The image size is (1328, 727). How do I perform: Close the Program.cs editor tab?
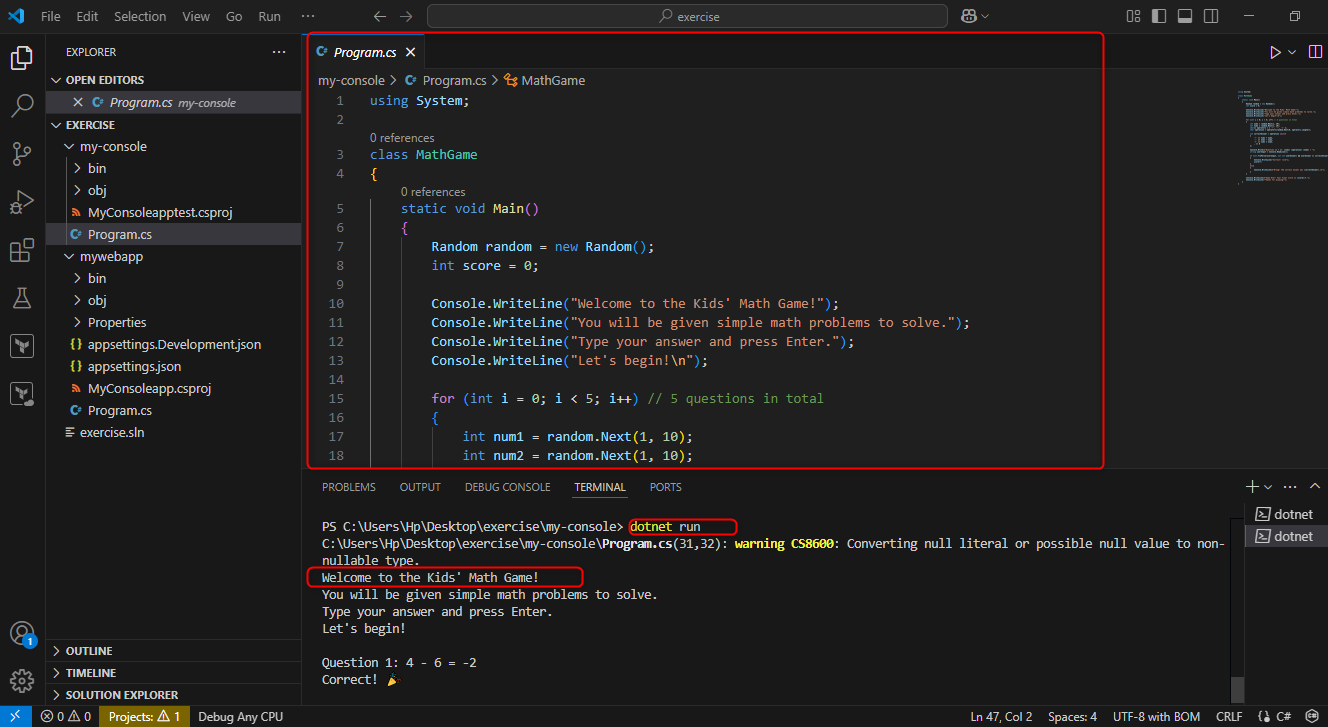pyautogui.click(x=410, y=52)
